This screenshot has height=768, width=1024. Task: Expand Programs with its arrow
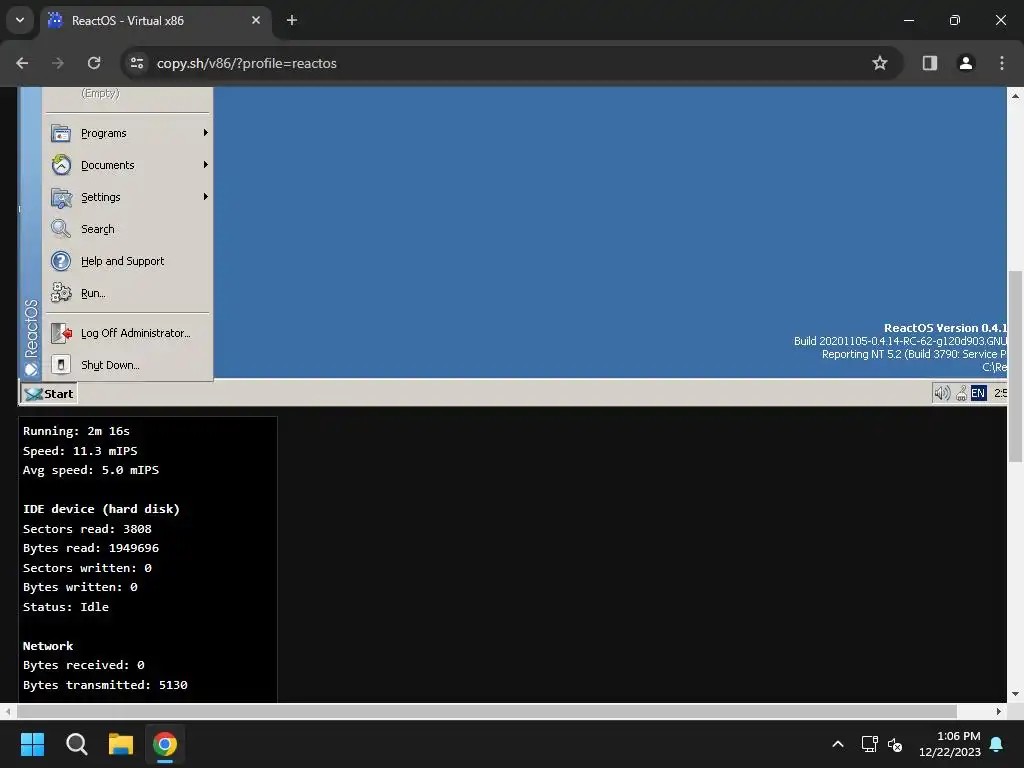click(206, 133)
